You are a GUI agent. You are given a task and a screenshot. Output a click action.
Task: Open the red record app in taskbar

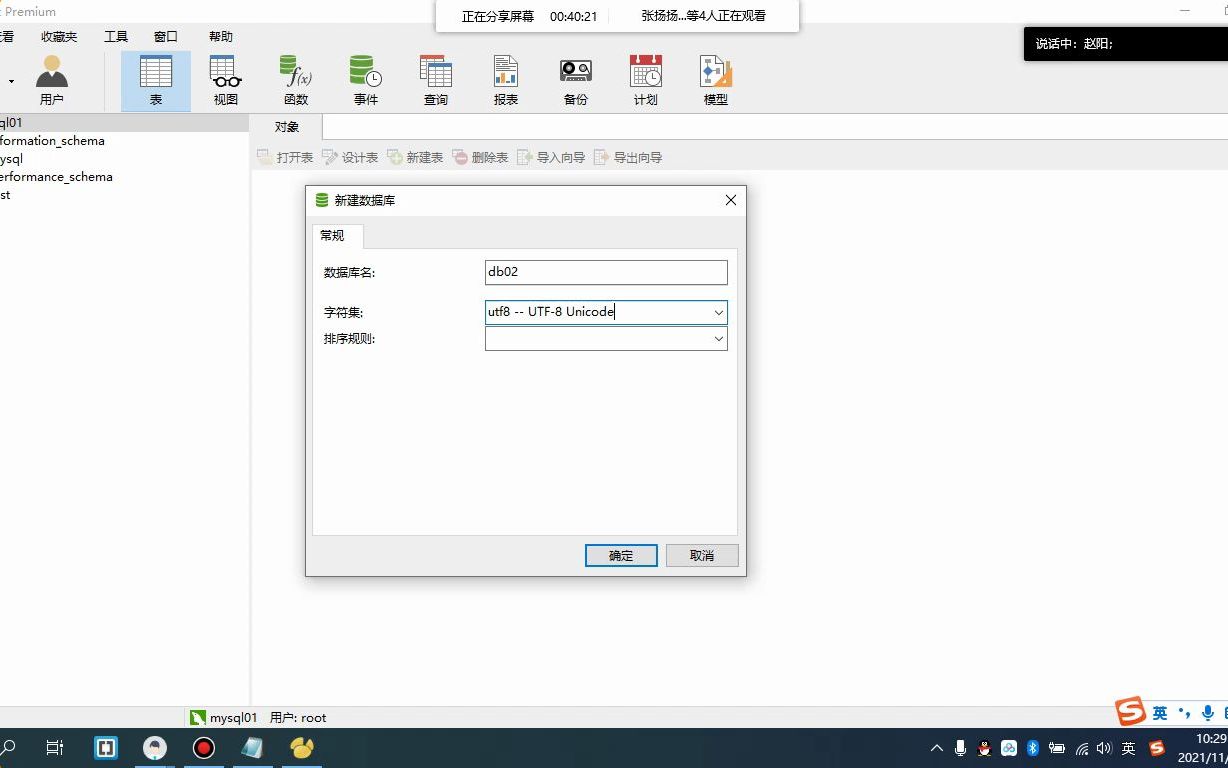204,748
